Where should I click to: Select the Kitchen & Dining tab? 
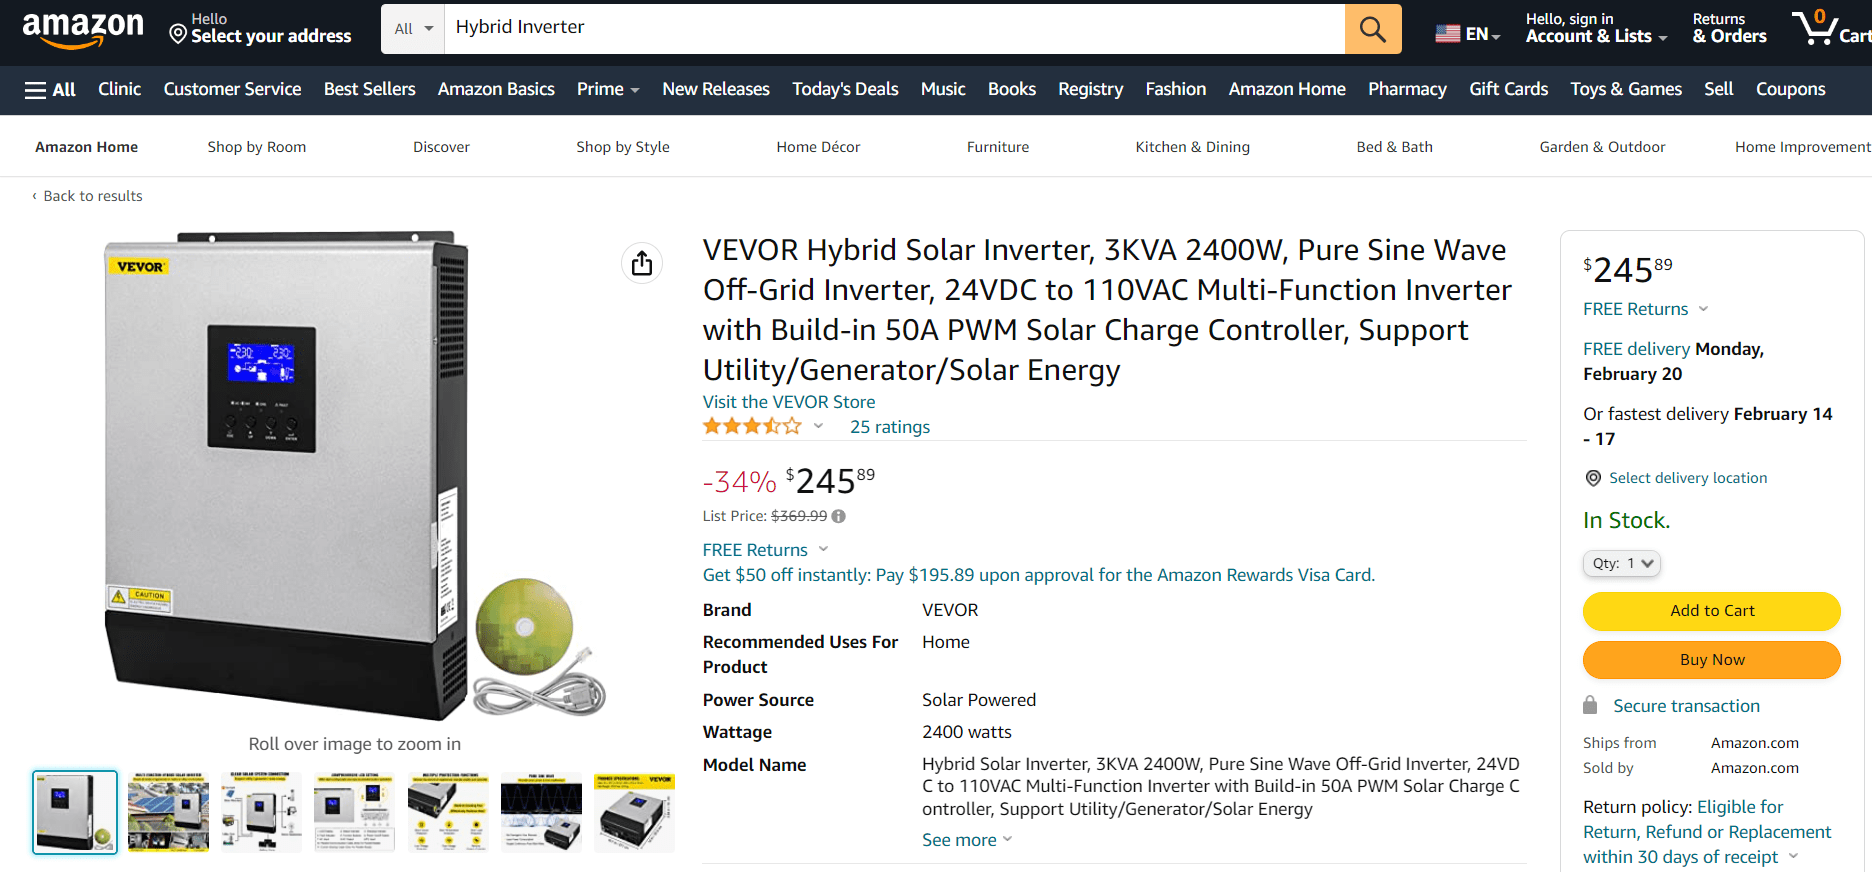[1192, 147]
